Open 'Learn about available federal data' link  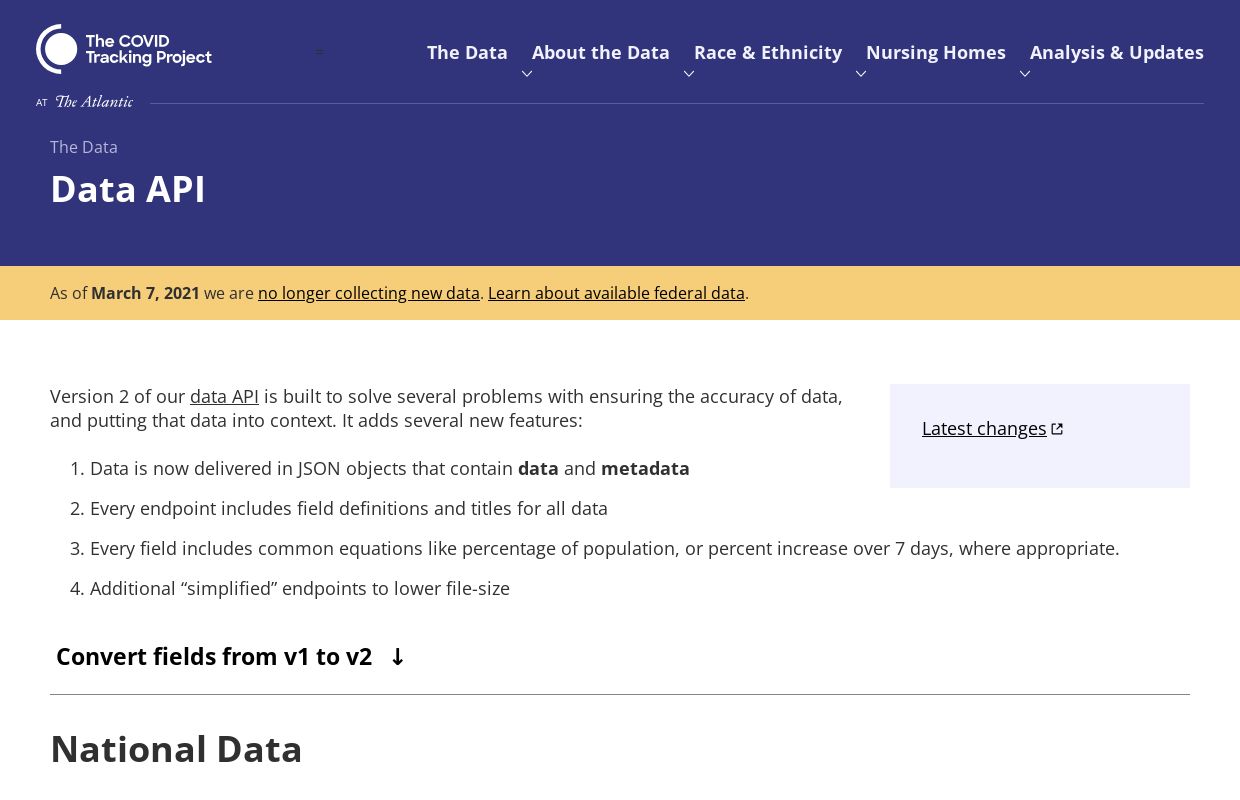click(616, 293)
